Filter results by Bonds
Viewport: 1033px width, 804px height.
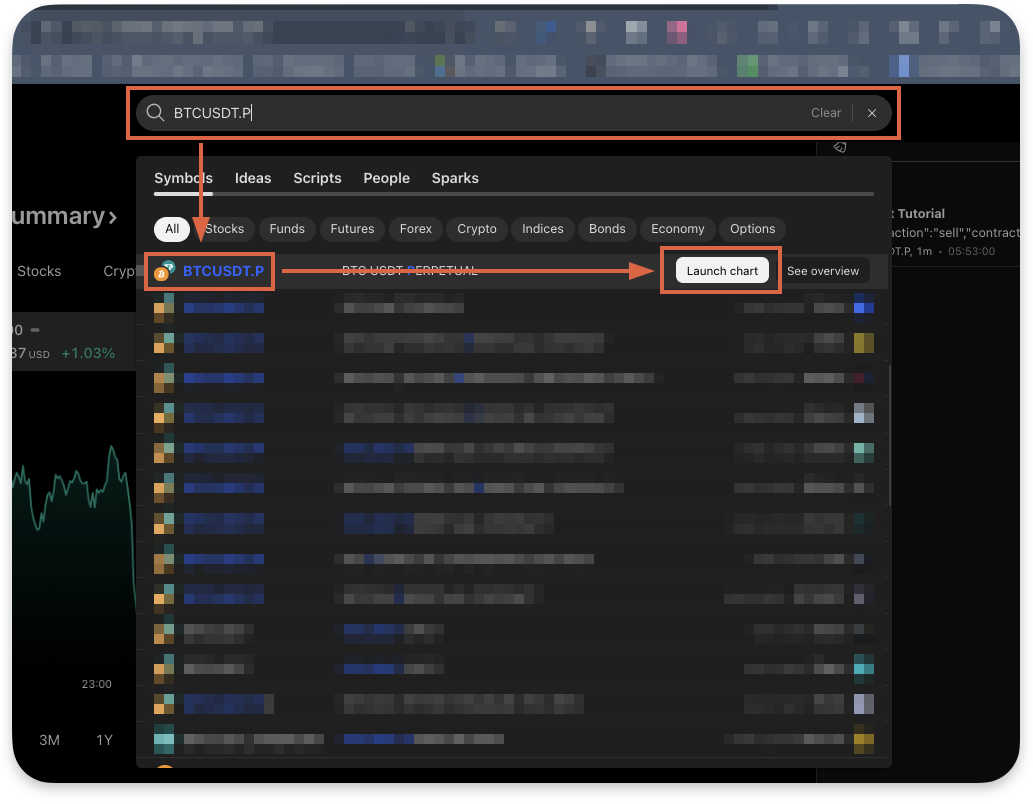point(607,229)
